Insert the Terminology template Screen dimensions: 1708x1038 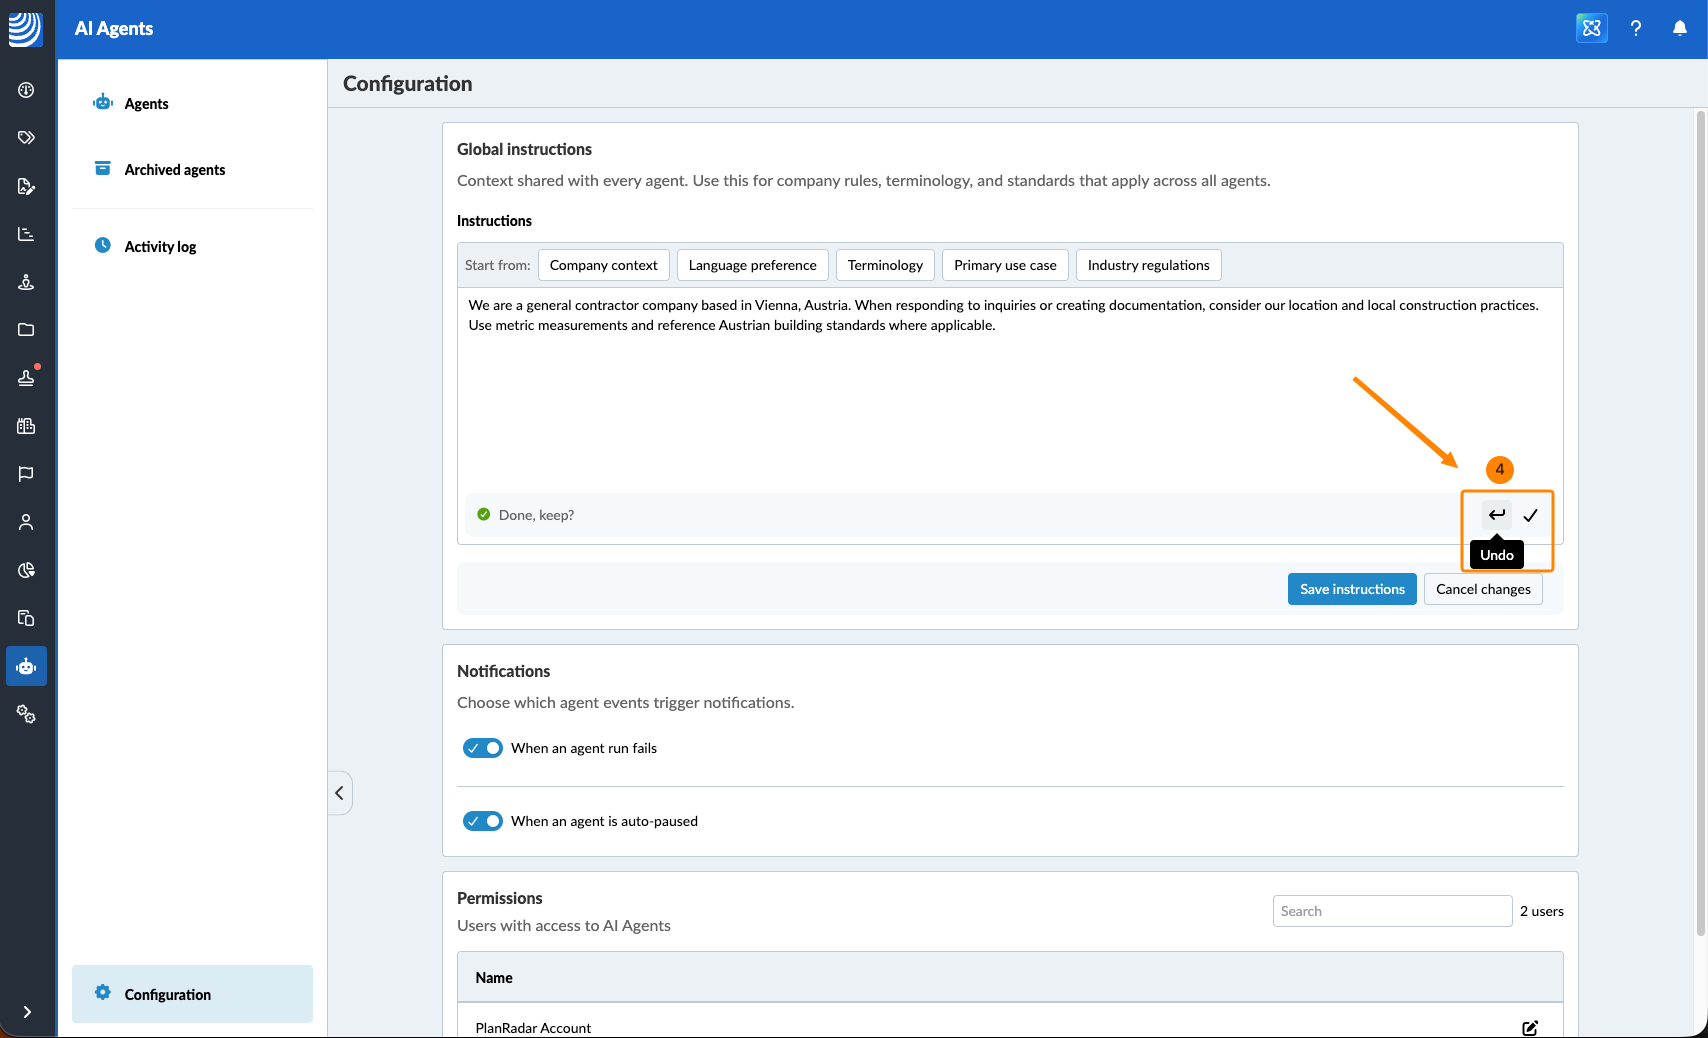point(886,265)
